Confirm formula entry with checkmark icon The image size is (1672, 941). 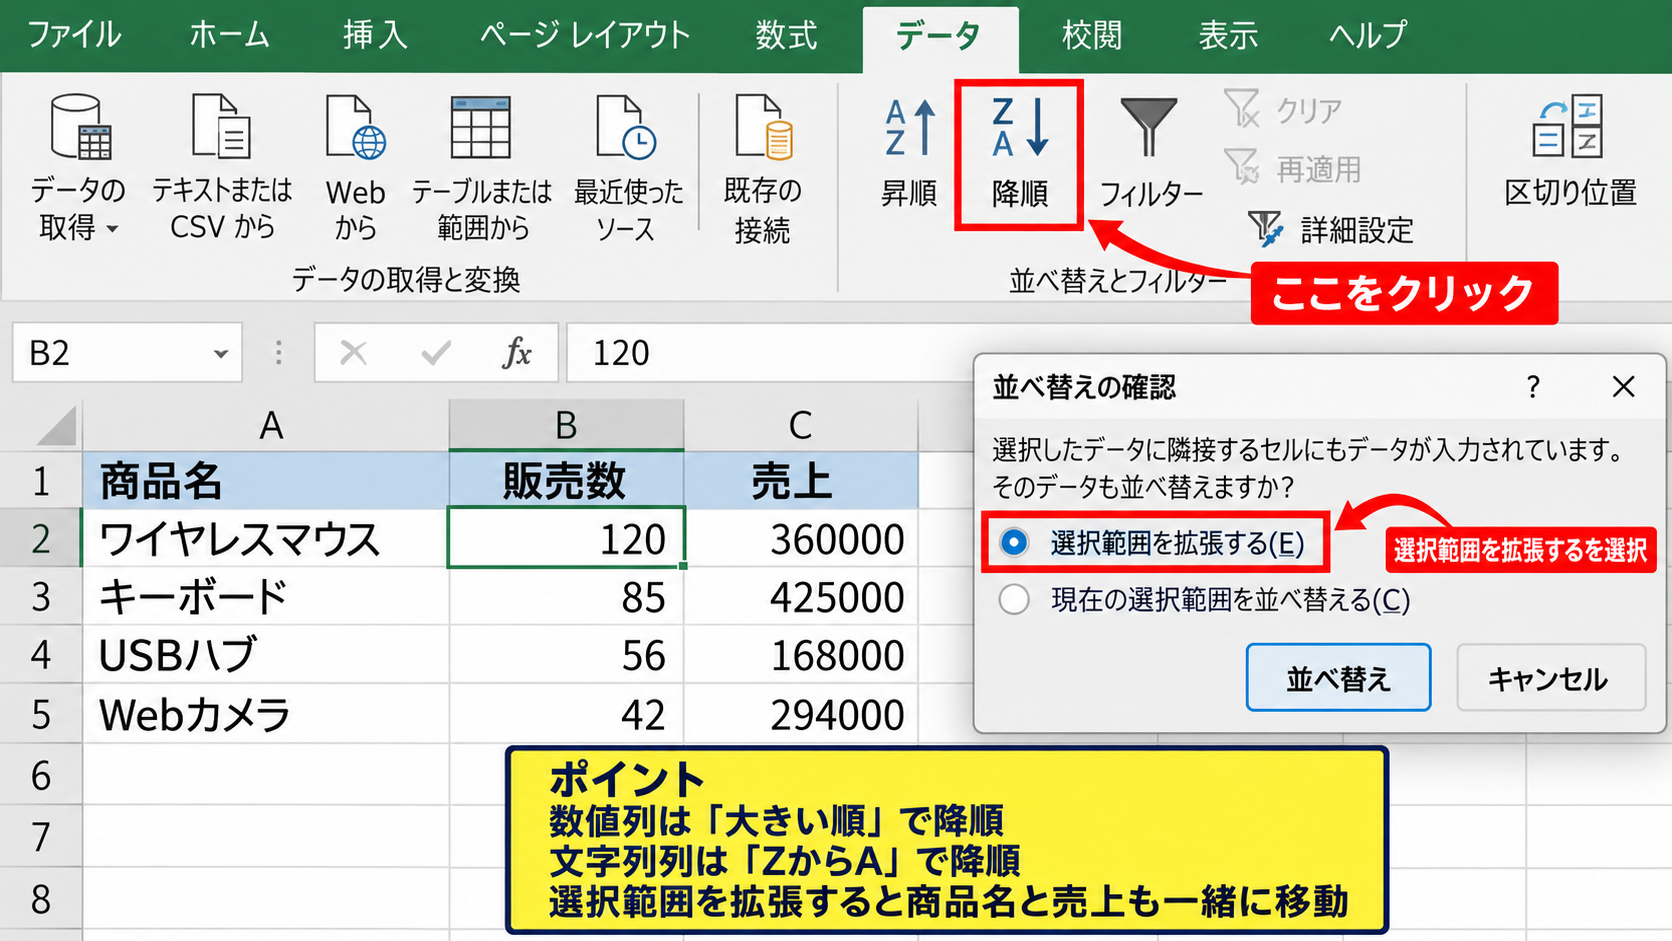[x=436, y=352]
